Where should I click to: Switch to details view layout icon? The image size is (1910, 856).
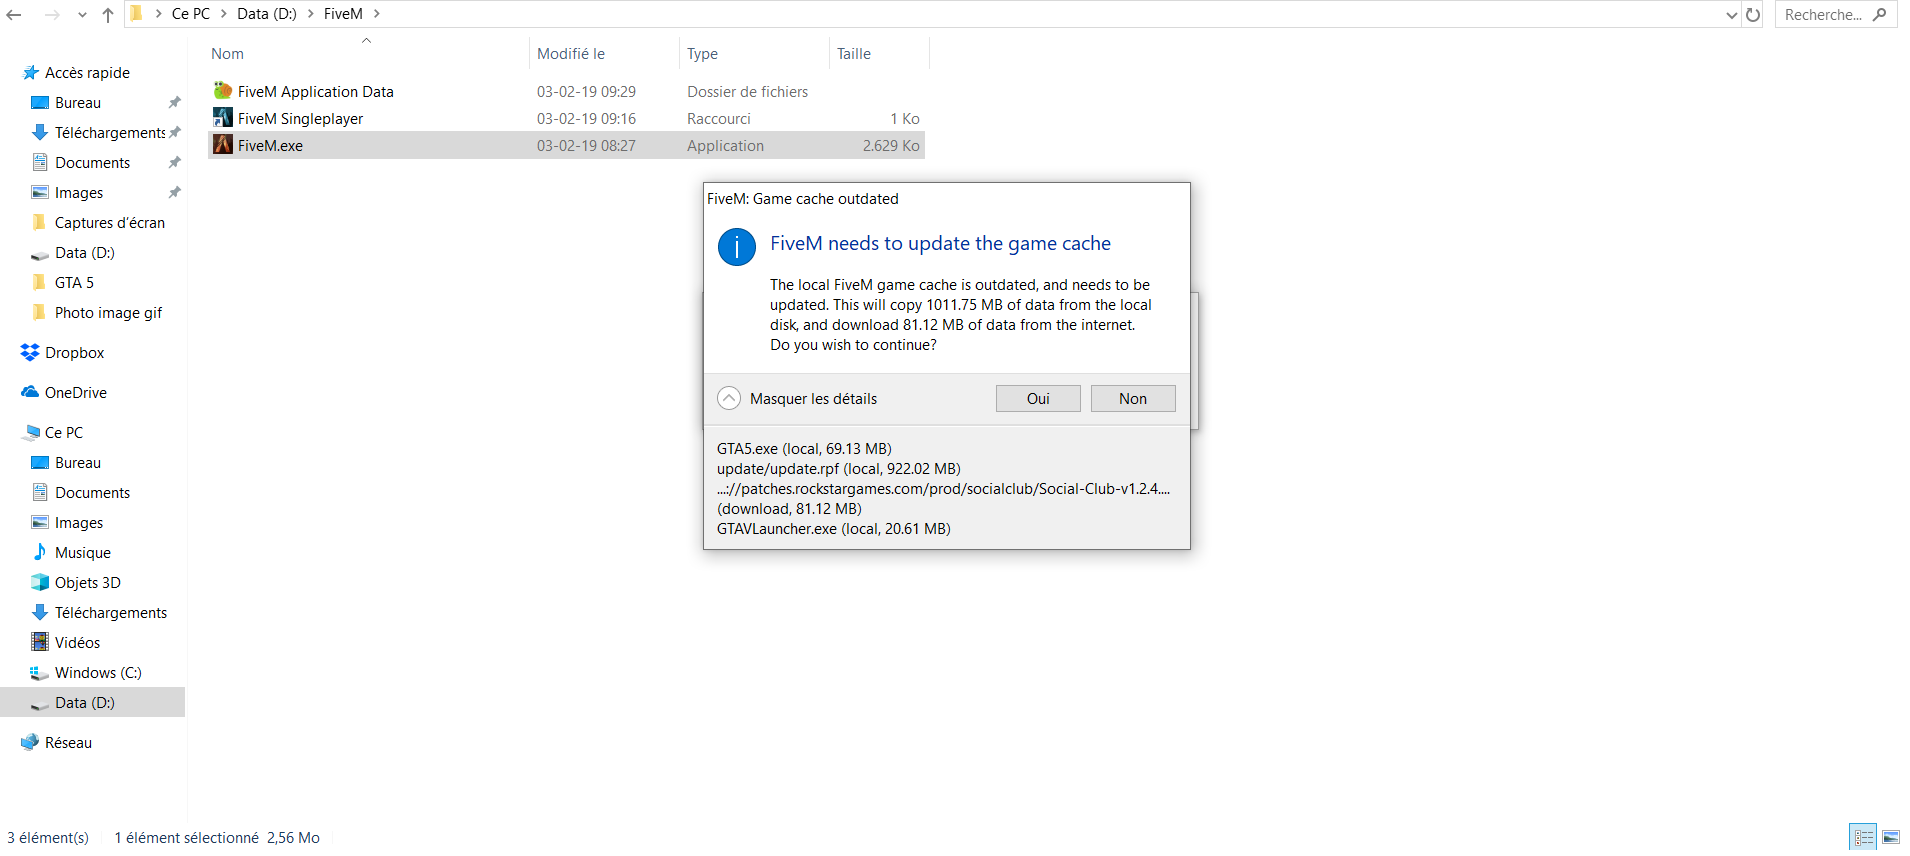1864,837
